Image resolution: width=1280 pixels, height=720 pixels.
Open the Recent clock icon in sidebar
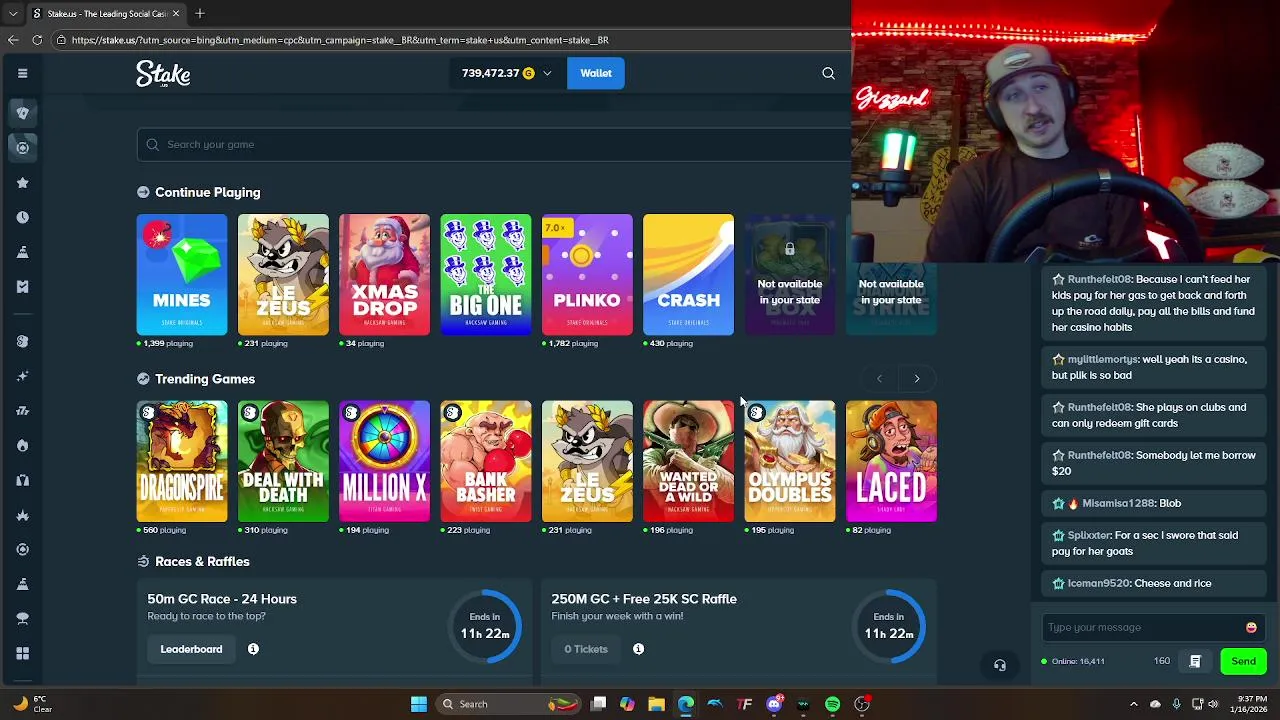tap(22, 217)
